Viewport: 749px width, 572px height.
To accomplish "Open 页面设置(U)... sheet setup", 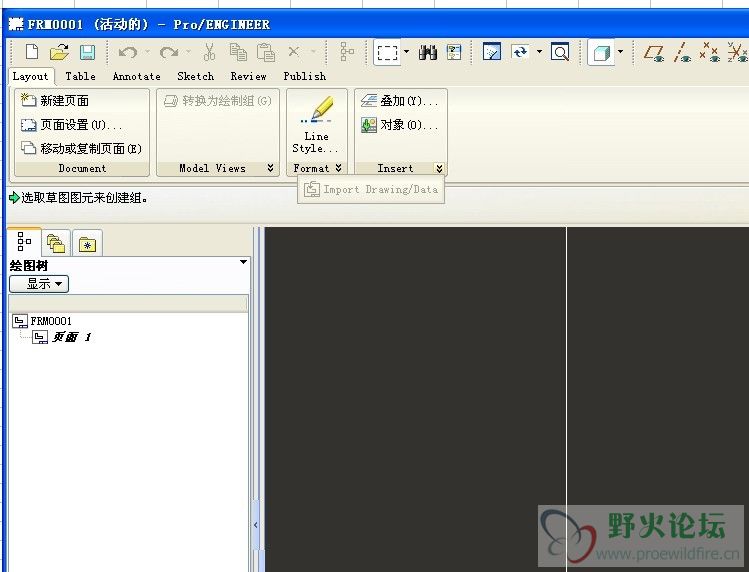I will pyautogui.click(x=72, y=125).
